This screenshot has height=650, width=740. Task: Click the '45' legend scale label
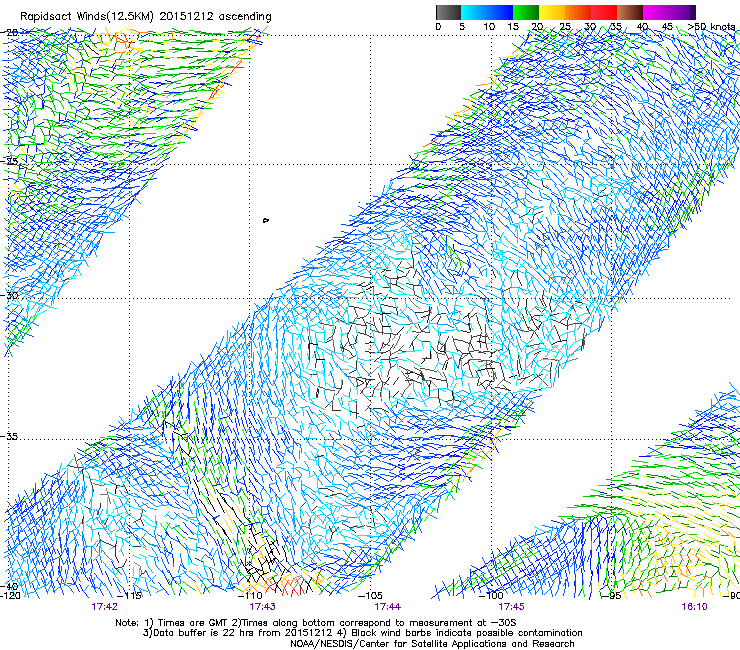tap(667, 27)
